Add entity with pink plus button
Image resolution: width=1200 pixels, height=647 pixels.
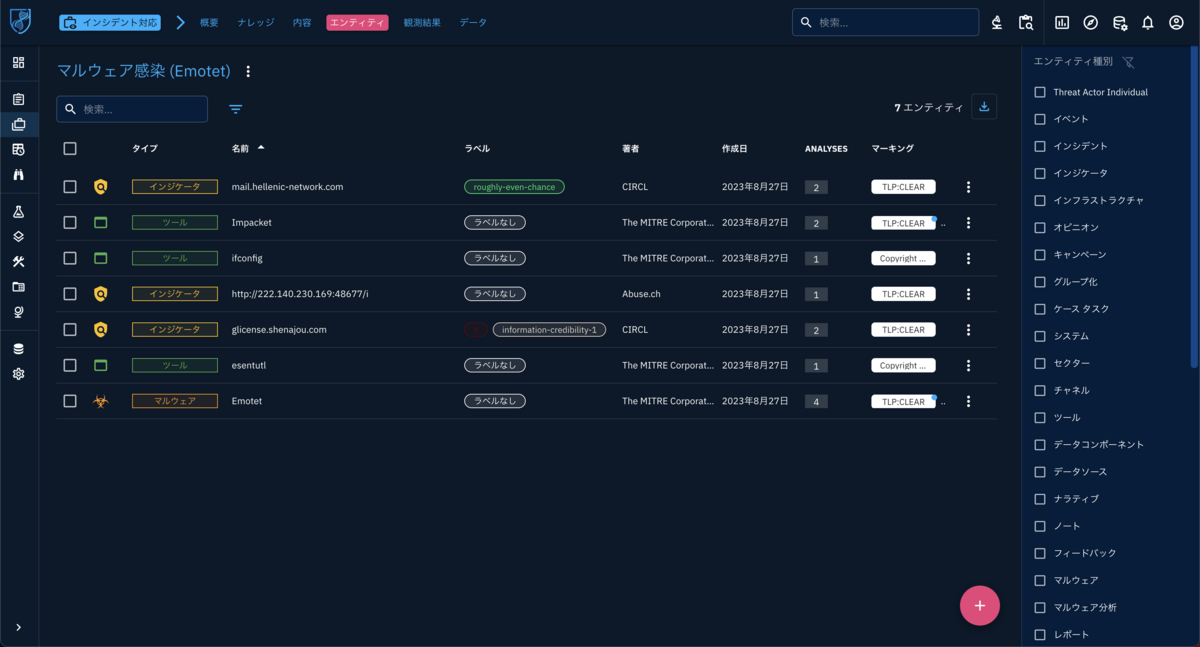pyautogui.click(x=980, y=606)
